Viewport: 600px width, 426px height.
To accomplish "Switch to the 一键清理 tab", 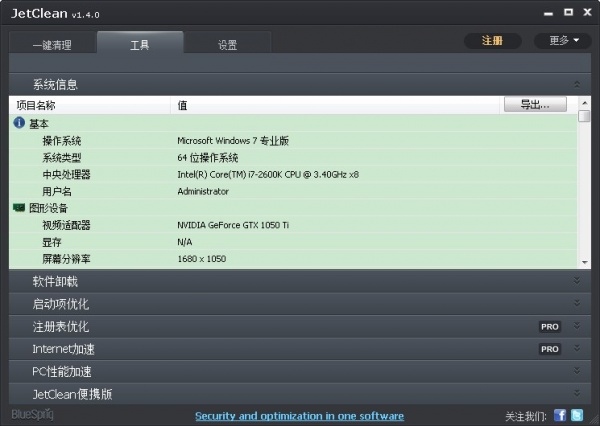I will point(53,45).
